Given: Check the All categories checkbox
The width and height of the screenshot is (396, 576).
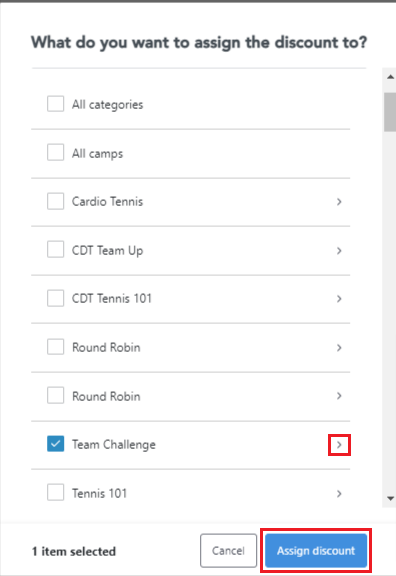Looking at the screenshot, I should (55, 104).
